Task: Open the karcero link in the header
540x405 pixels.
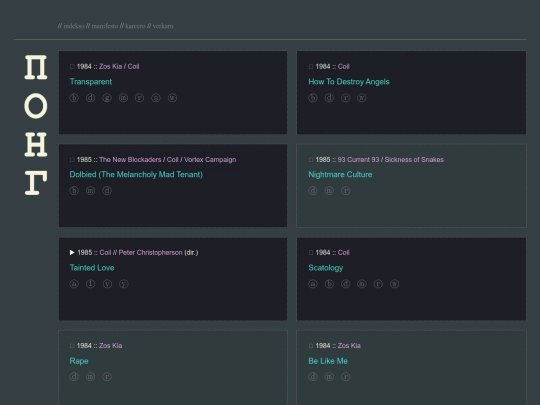Action: click(x=135, y=26)
